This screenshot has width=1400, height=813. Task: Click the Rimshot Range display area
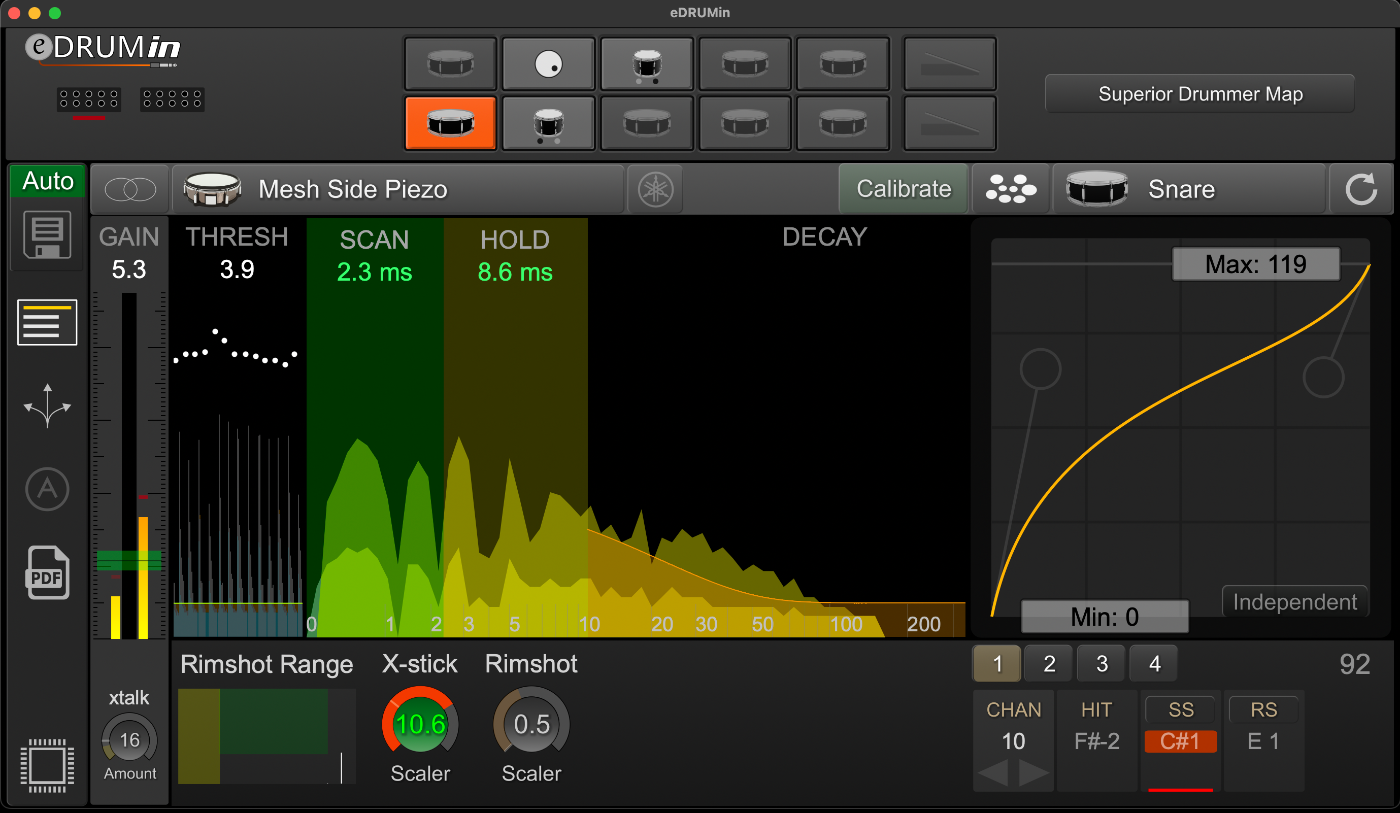(x=267, y=736)
